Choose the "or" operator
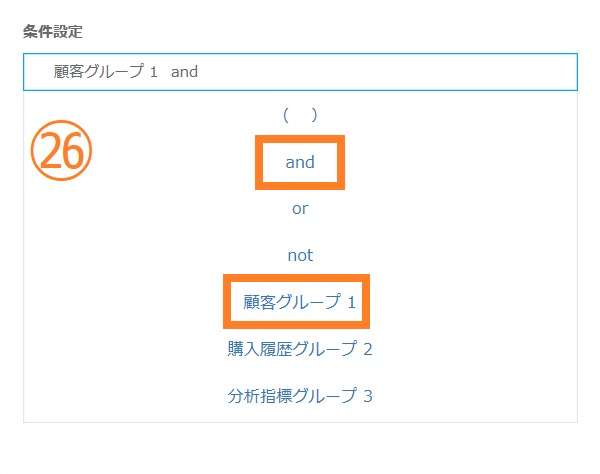Screen dimensions: 600x474 pos(300,209)
